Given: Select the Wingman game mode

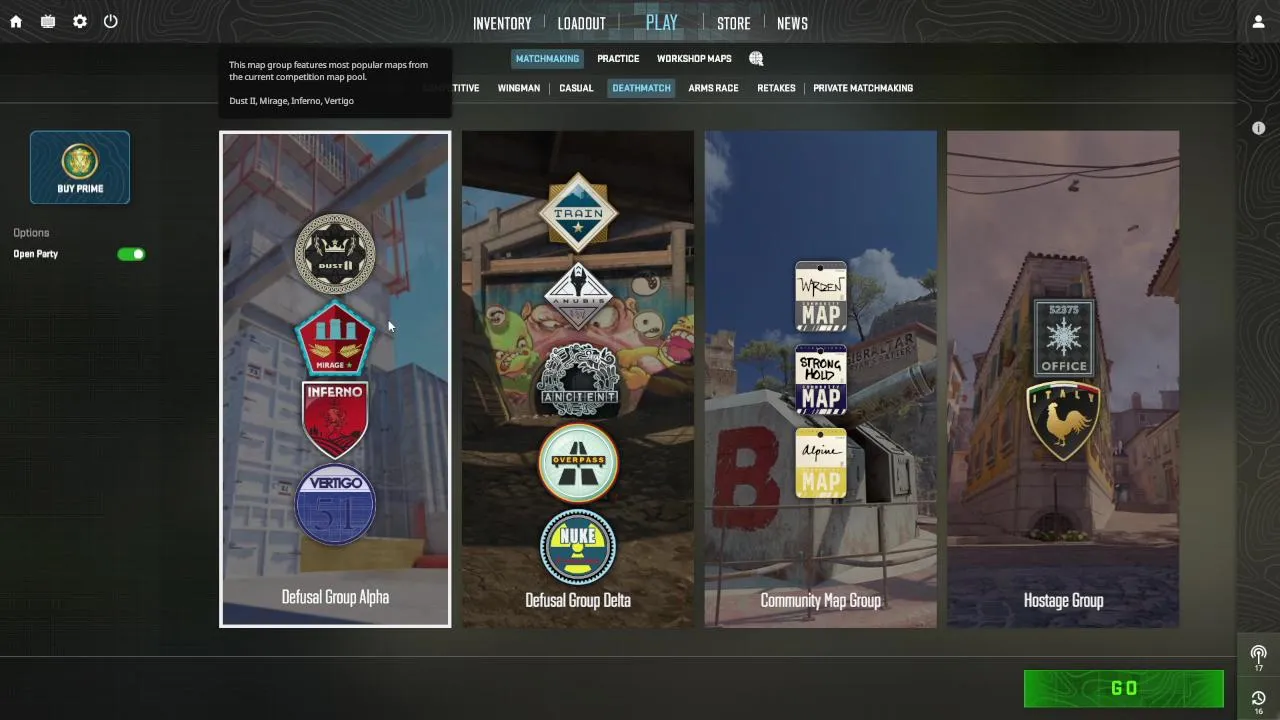Looking at the screenshot, I should pos(519,88).
